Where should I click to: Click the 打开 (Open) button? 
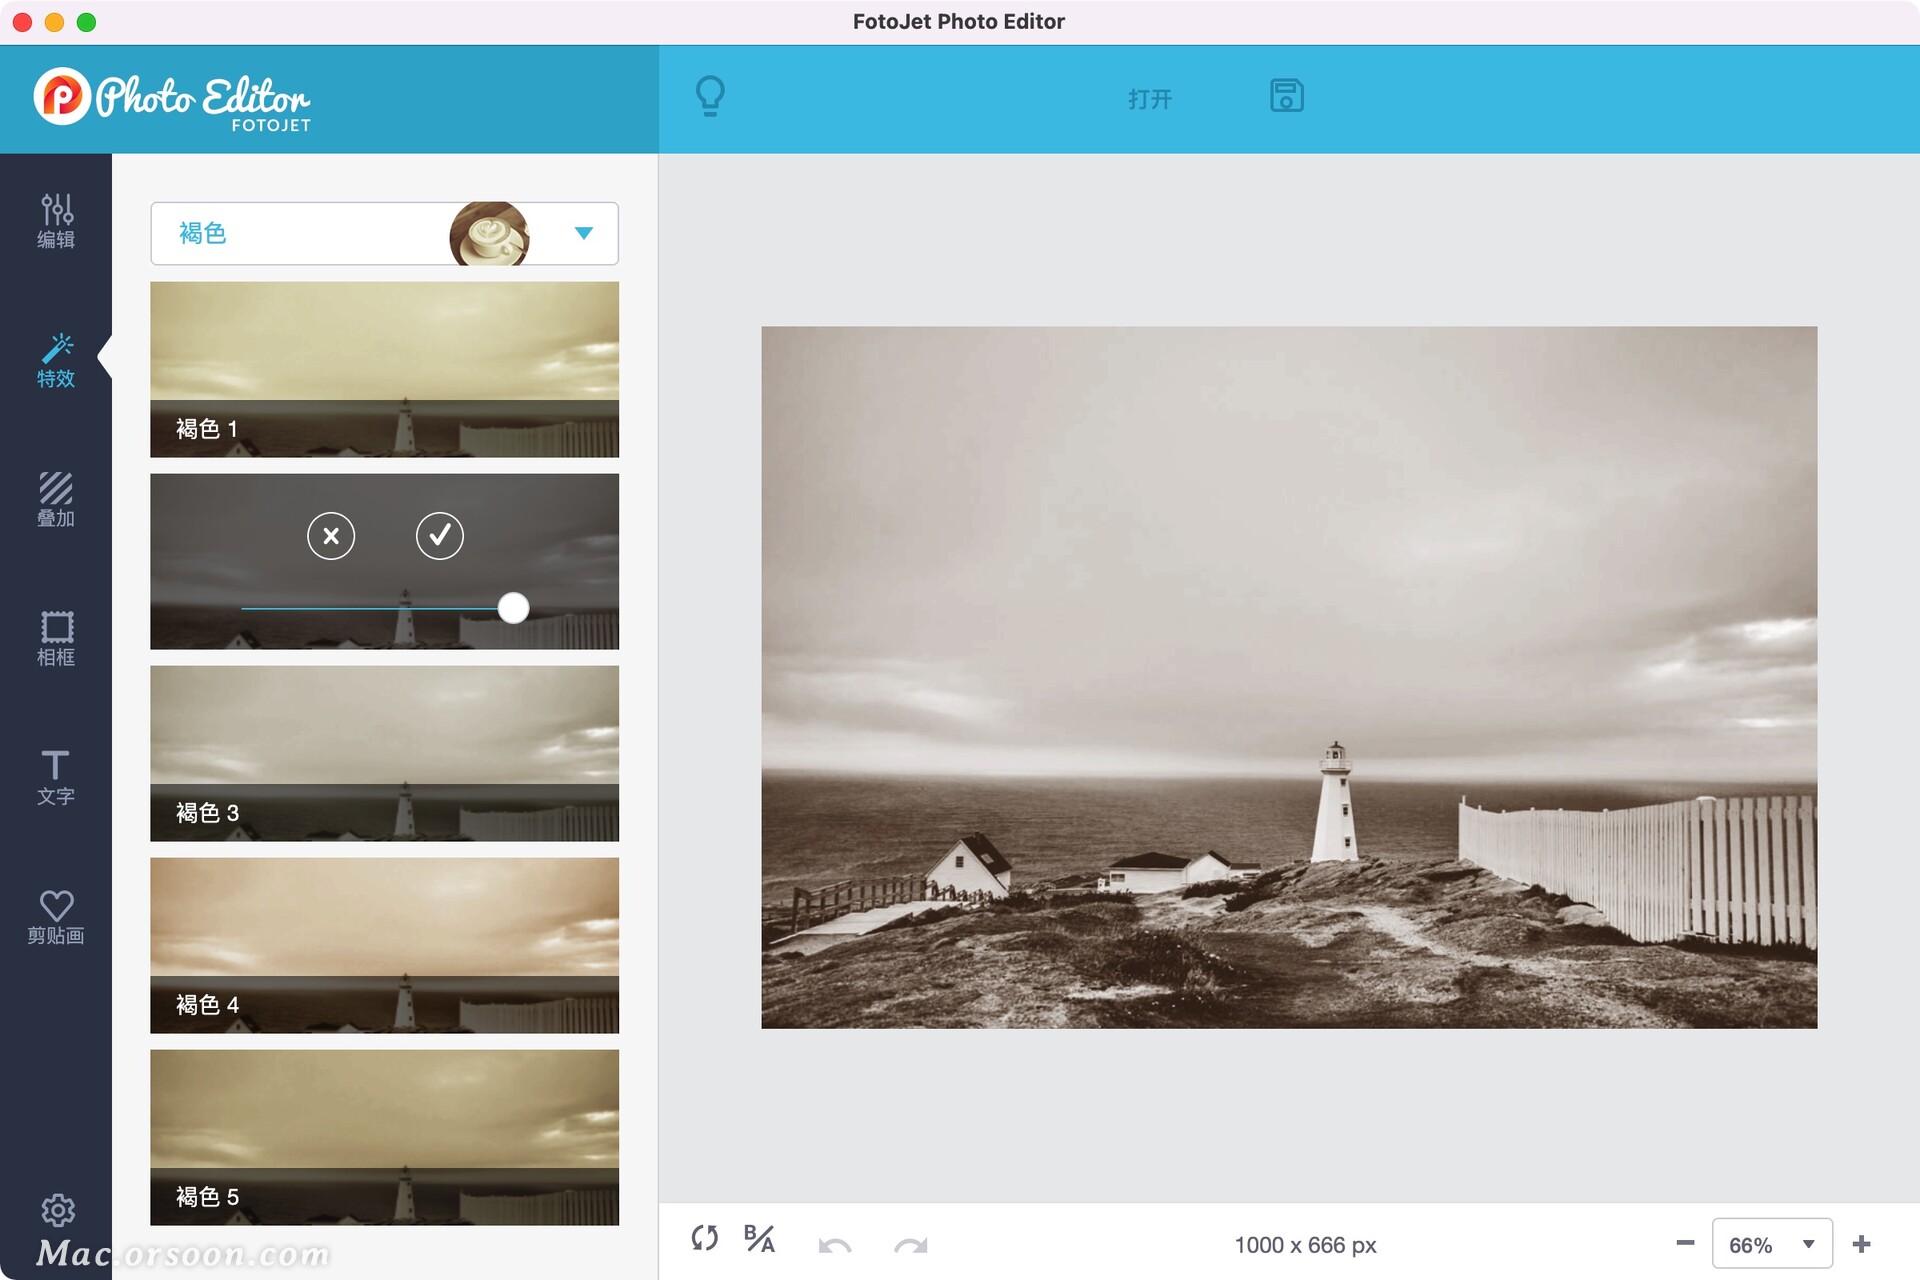tap(1150, 99)
